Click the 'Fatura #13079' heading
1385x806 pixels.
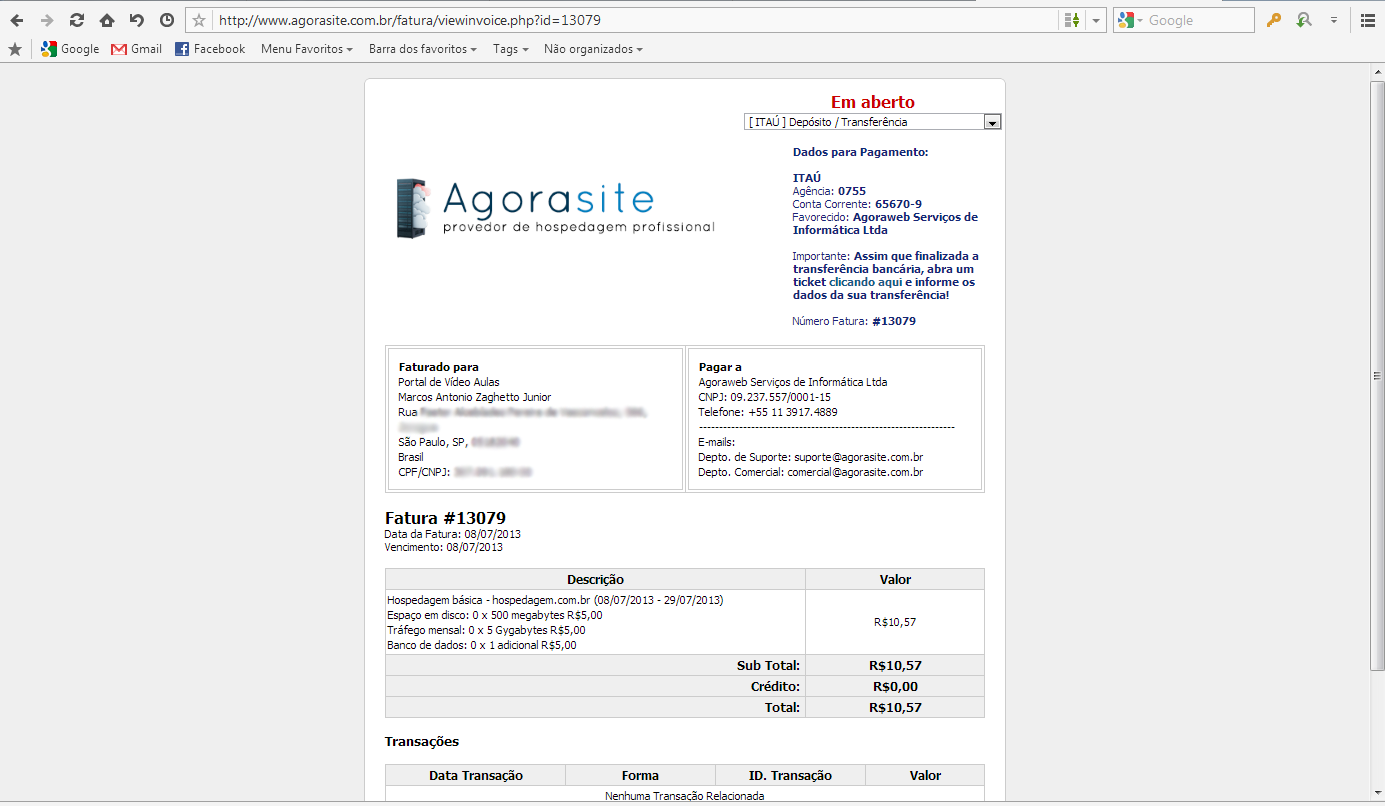tap(445, 518)
